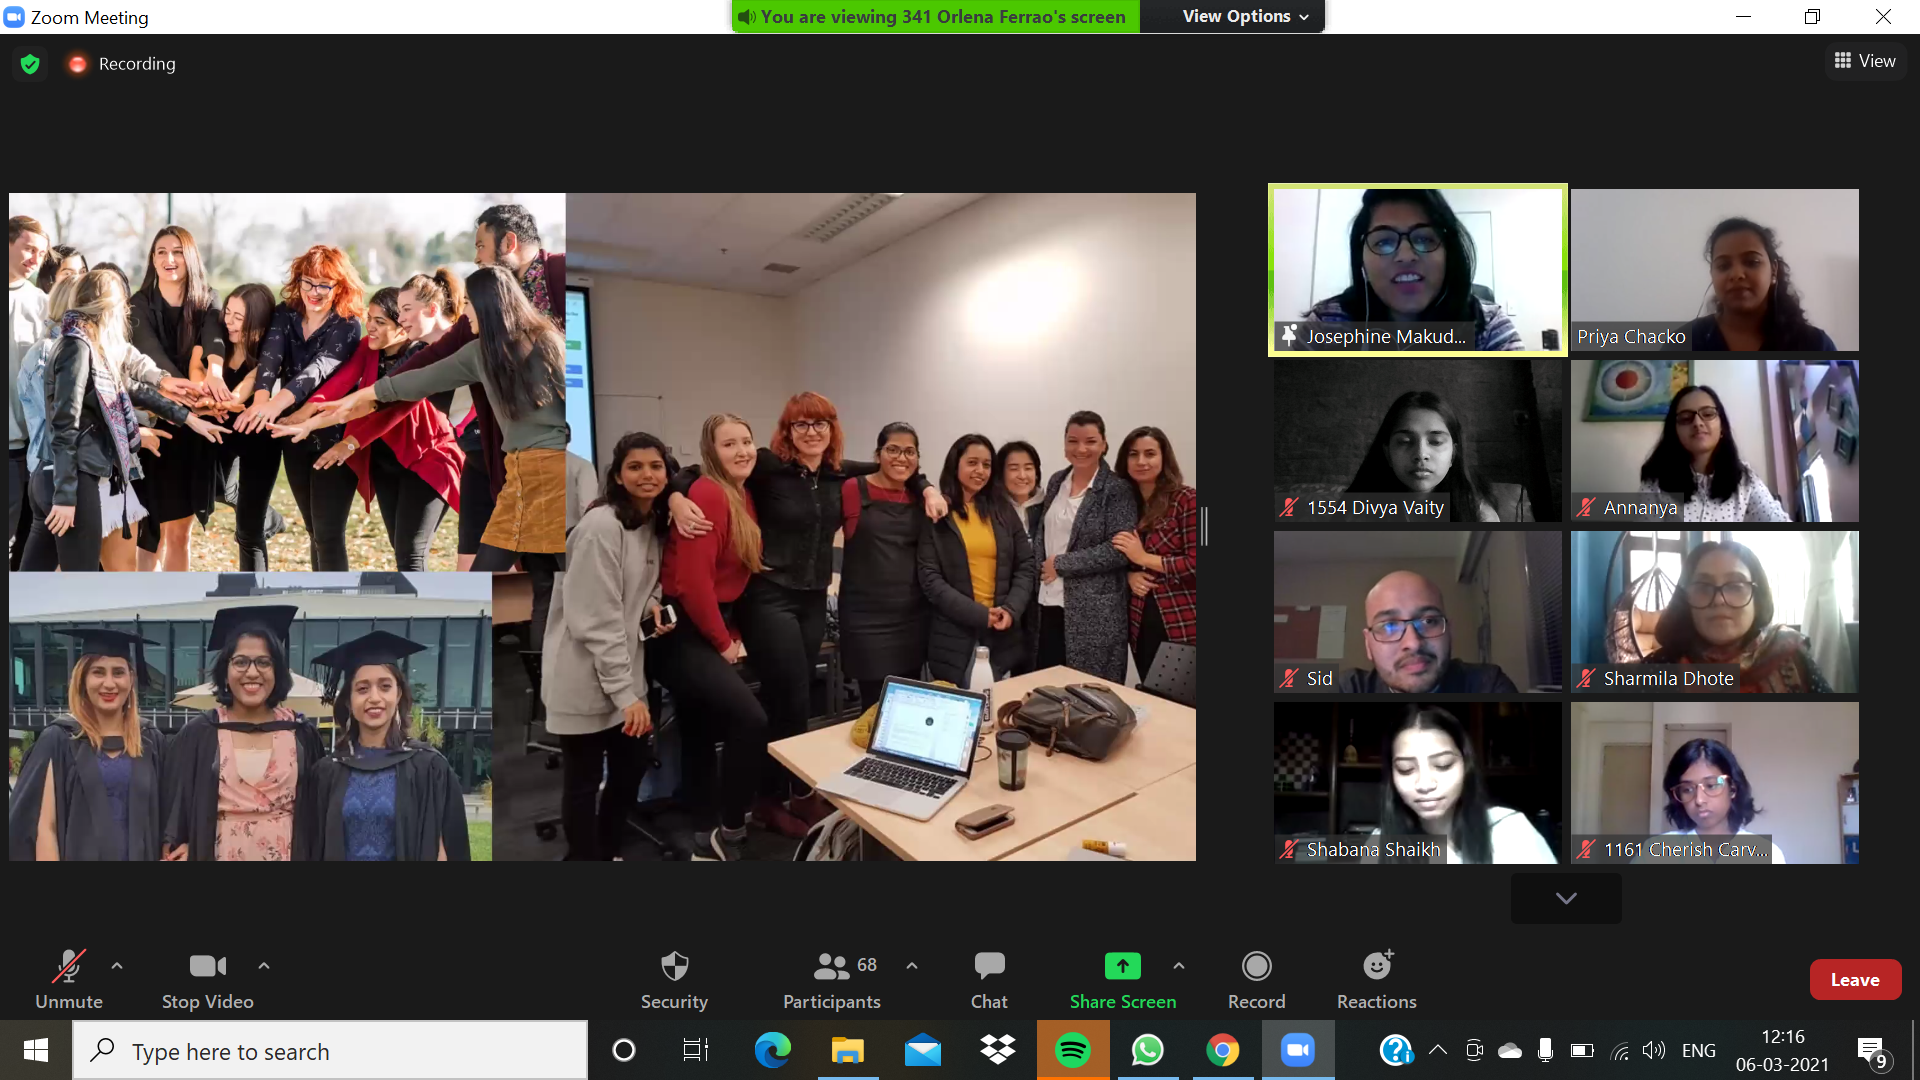
Task: Click the green encryption shield icon
Action: tap(30, 64)
